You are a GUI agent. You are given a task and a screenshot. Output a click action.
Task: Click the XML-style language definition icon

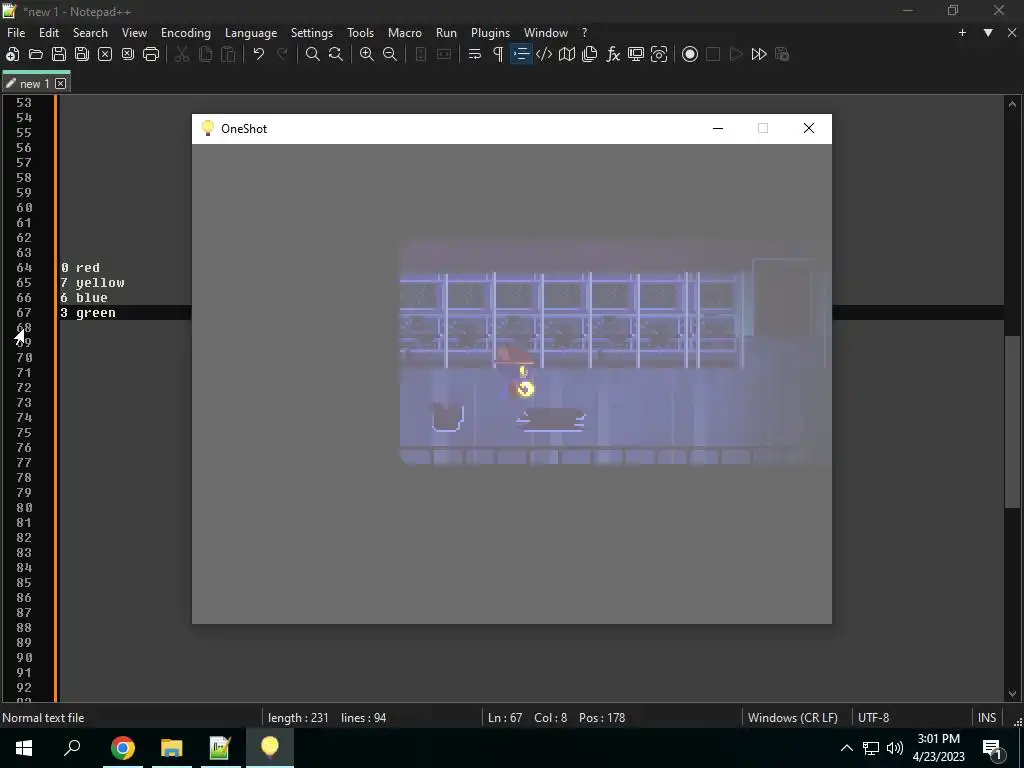click(x=544, y=54)
